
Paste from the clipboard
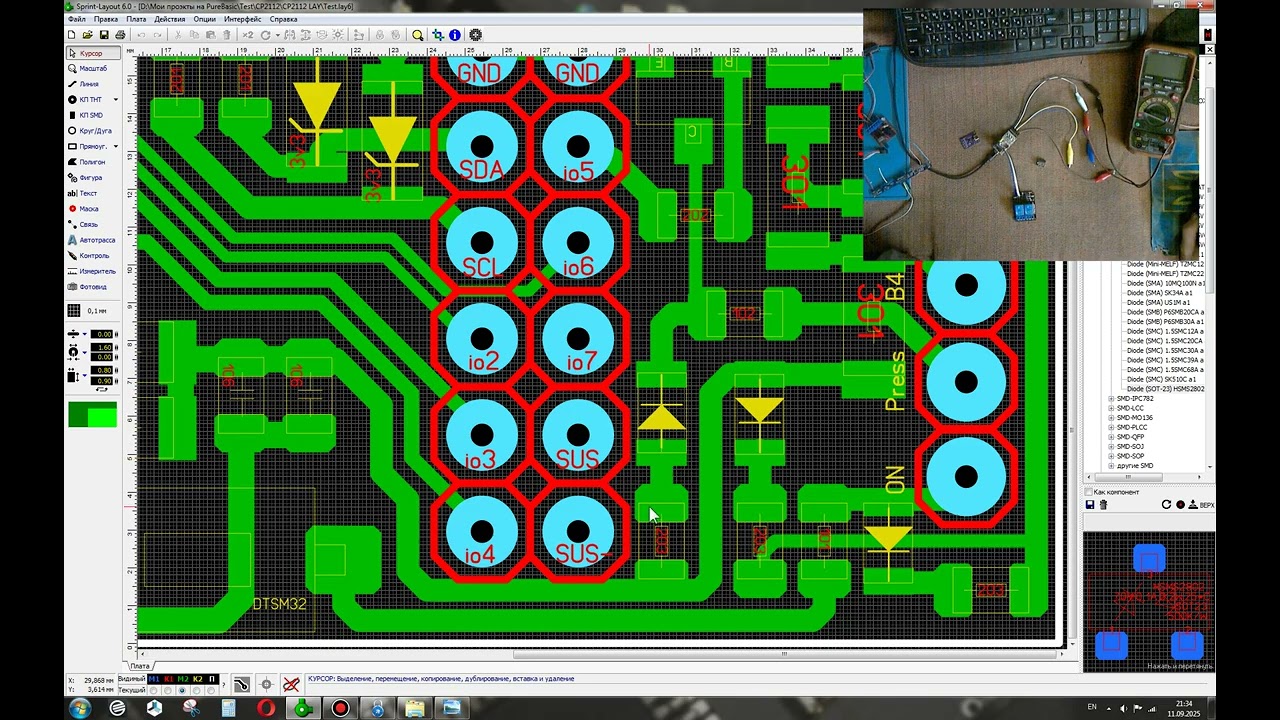coord(210,35)
